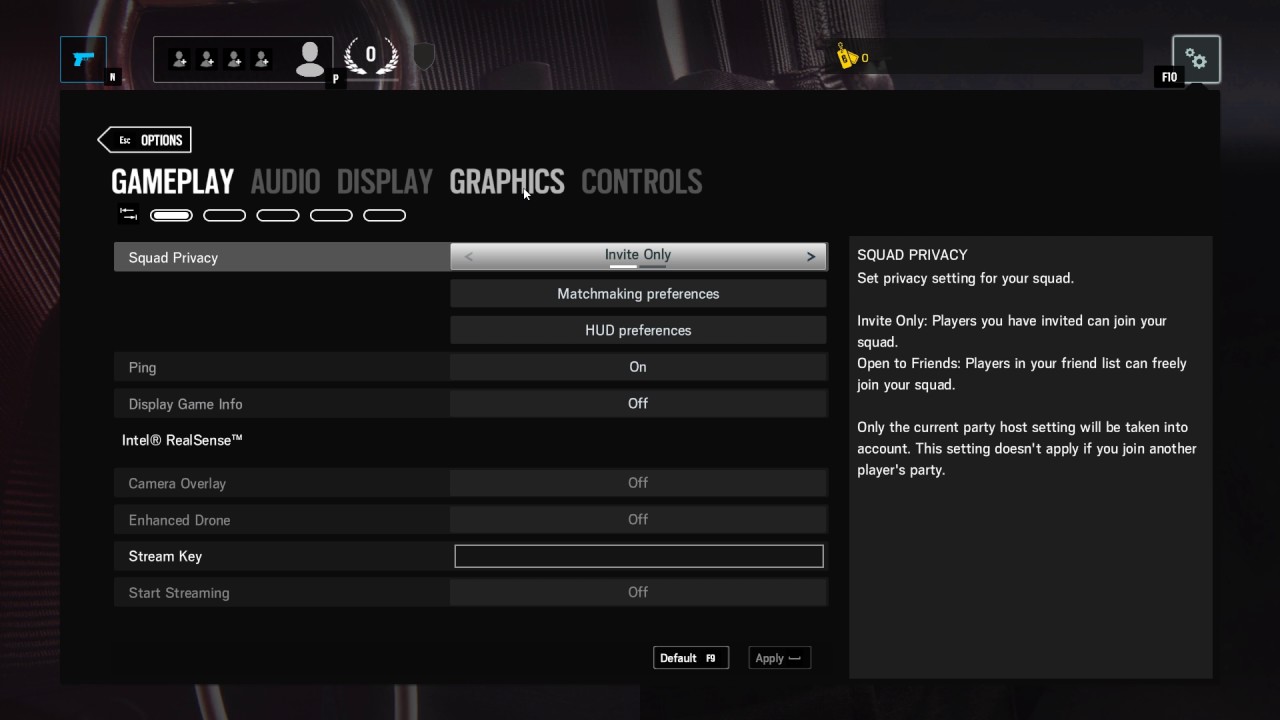Click the yellow renown currency tag

click(x=849, y=57)
